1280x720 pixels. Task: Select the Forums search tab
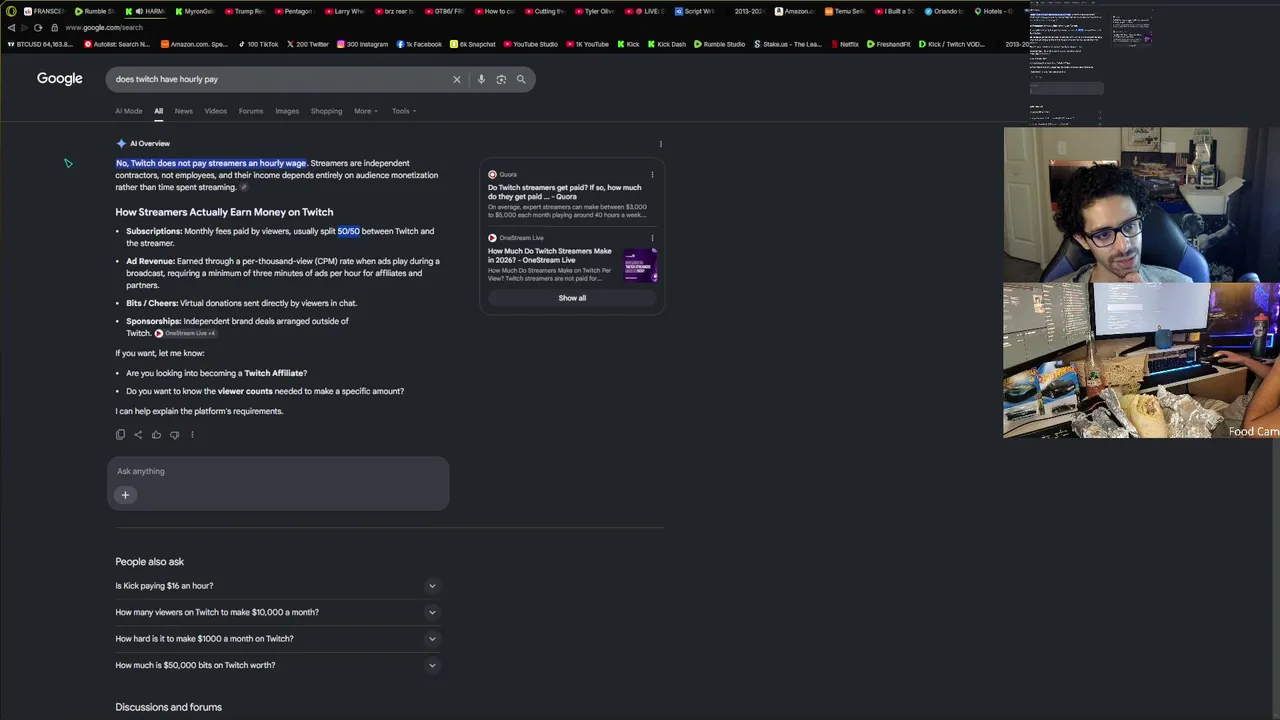(x=251, y=111)
